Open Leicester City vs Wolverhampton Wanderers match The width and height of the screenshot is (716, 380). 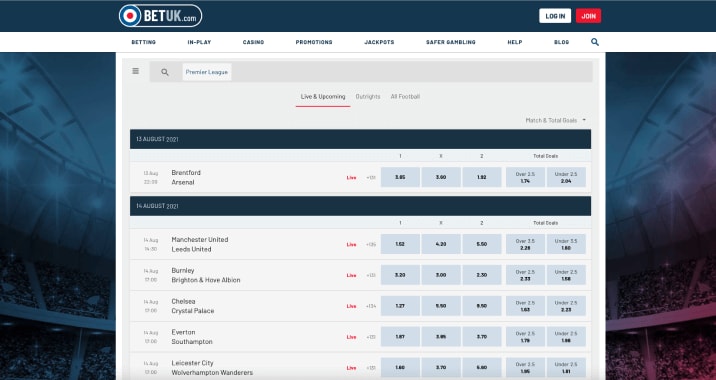tap(212, 368)
